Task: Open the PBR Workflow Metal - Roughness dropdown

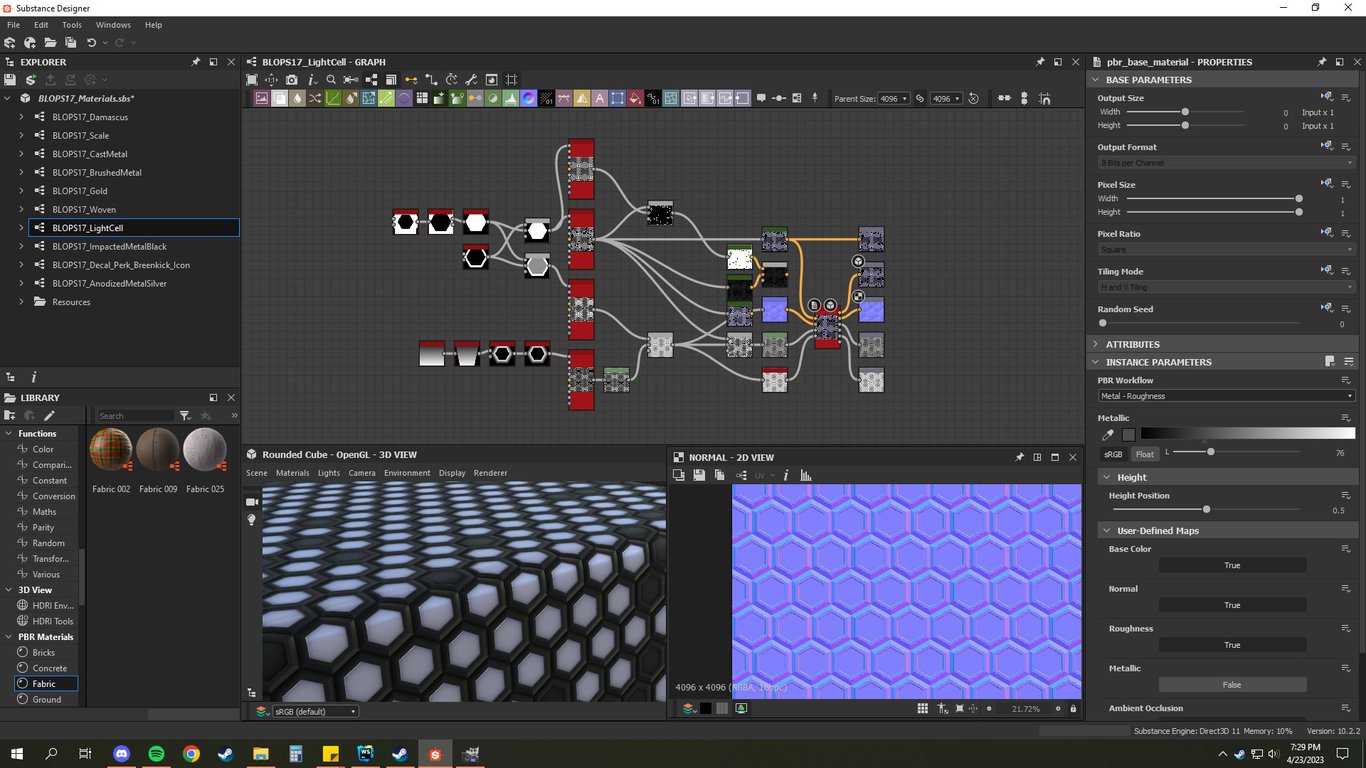Action: [1226, 396]
